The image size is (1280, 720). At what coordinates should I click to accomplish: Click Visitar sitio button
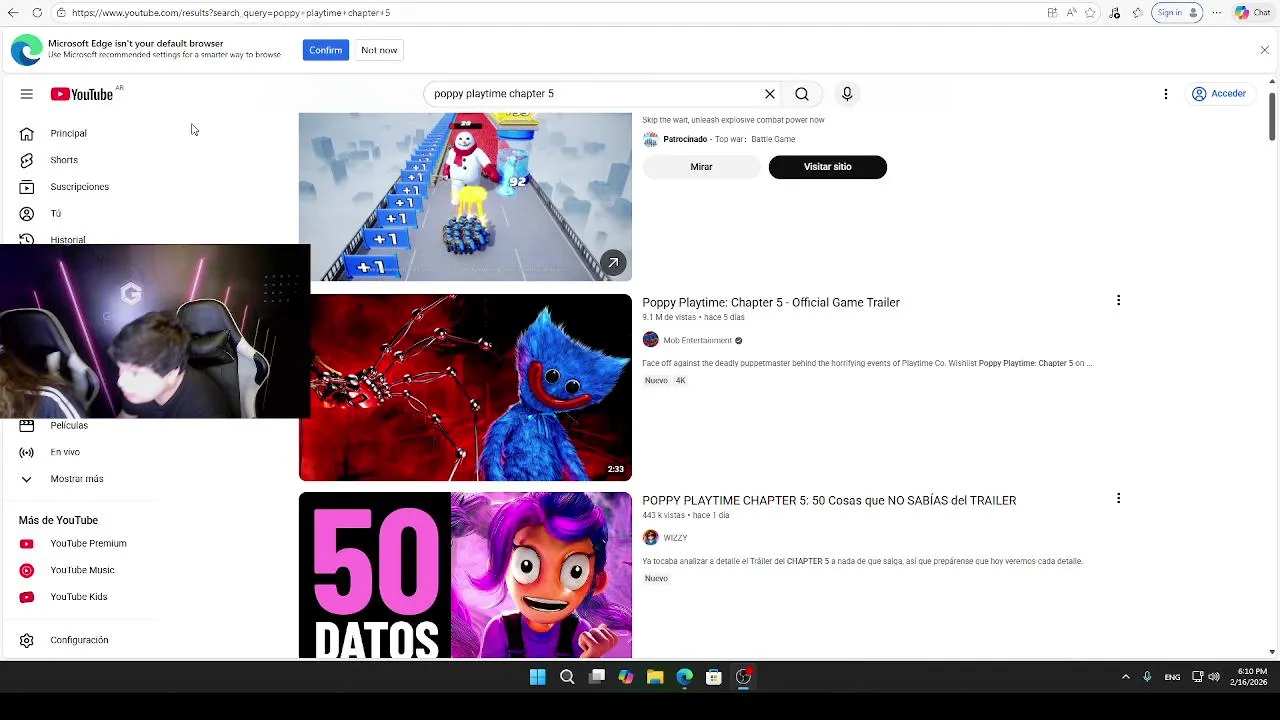(x=827, y=167)
